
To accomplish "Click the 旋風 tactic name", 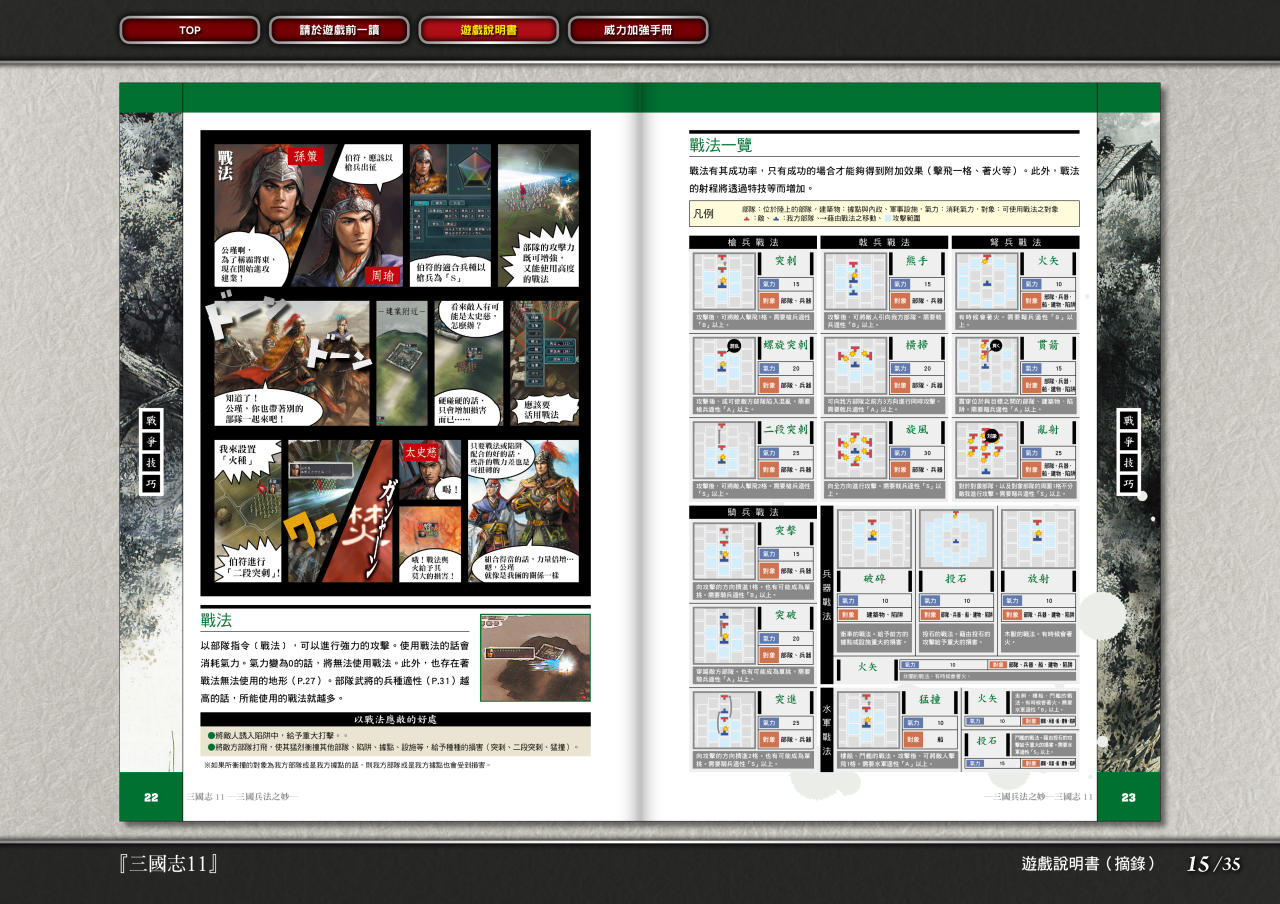I will (x=917, y=429).
